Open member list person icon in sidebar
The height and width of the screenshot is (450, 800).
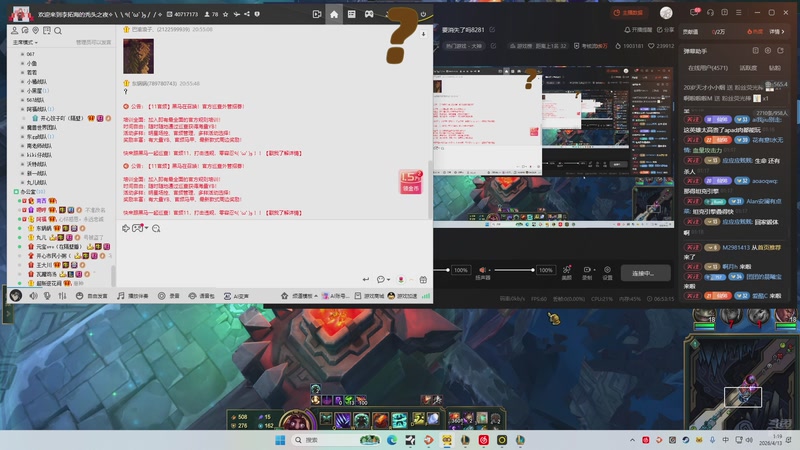14,31
